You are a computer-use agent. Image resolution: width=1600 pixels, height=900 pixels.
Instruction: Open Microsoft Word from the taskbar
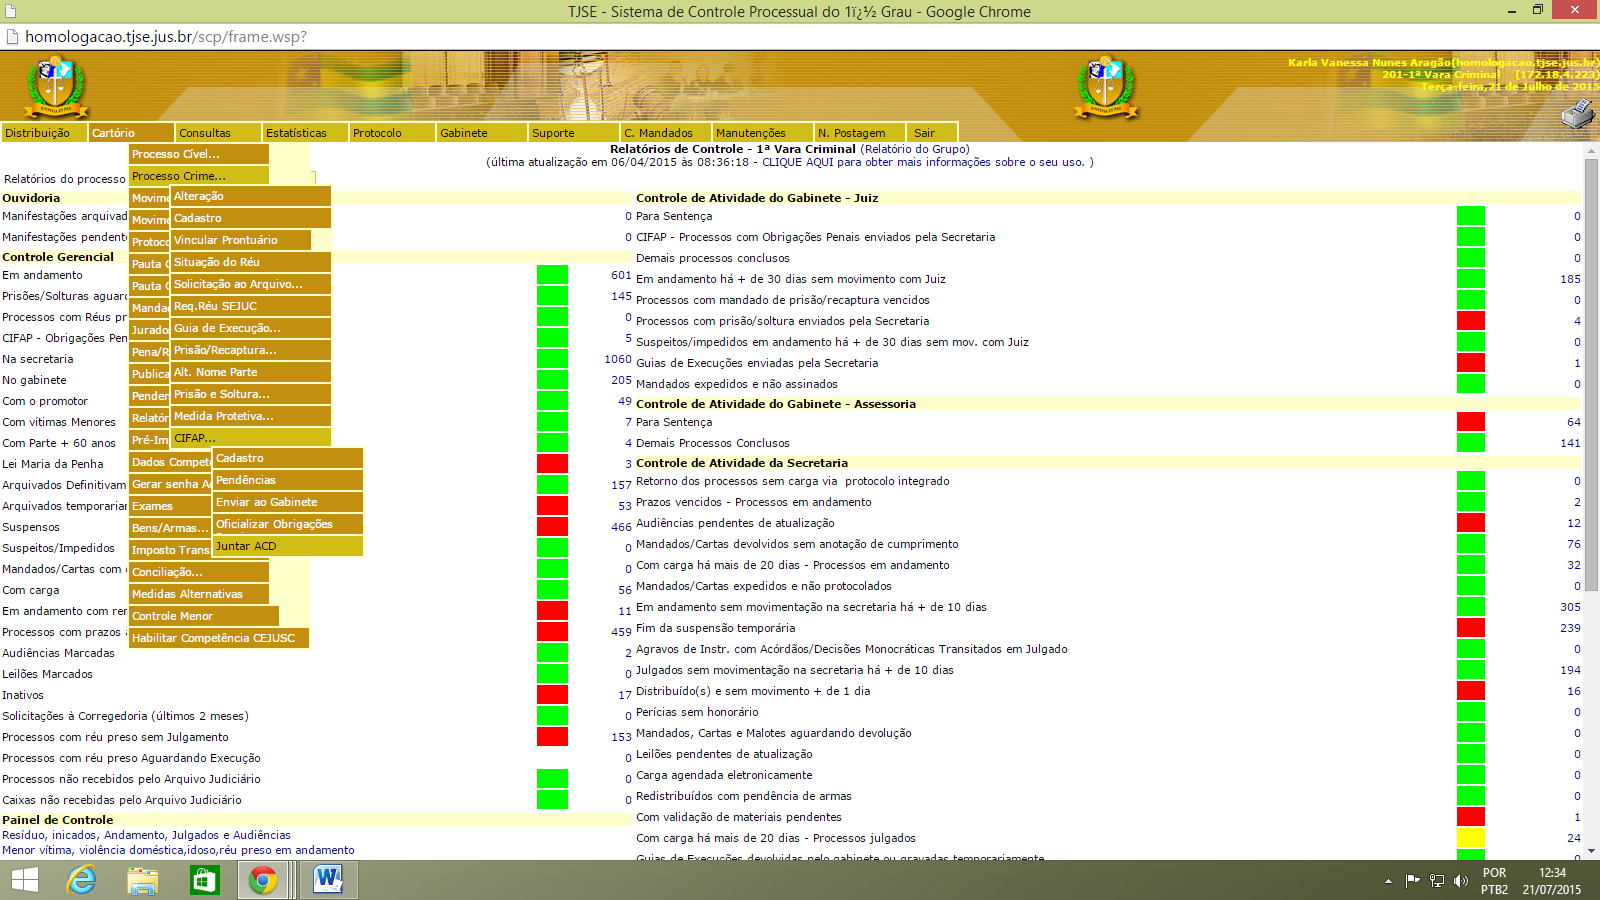tap(327, 880)
